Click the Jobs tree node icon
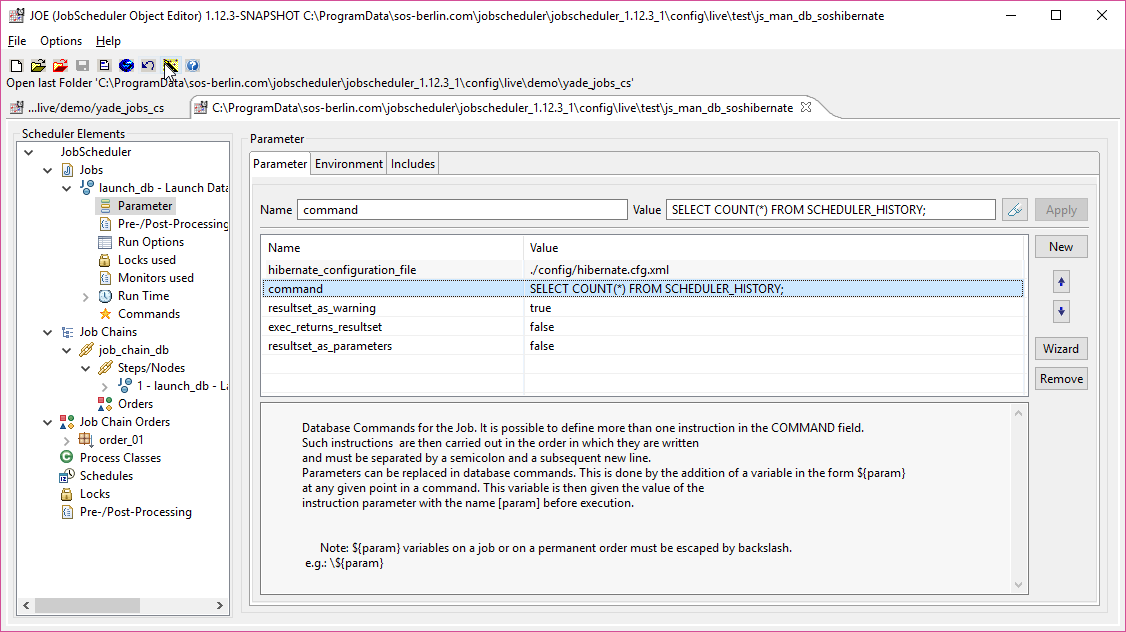The height and width of the screenshot is (632, 1126). [x=68, y=170]
